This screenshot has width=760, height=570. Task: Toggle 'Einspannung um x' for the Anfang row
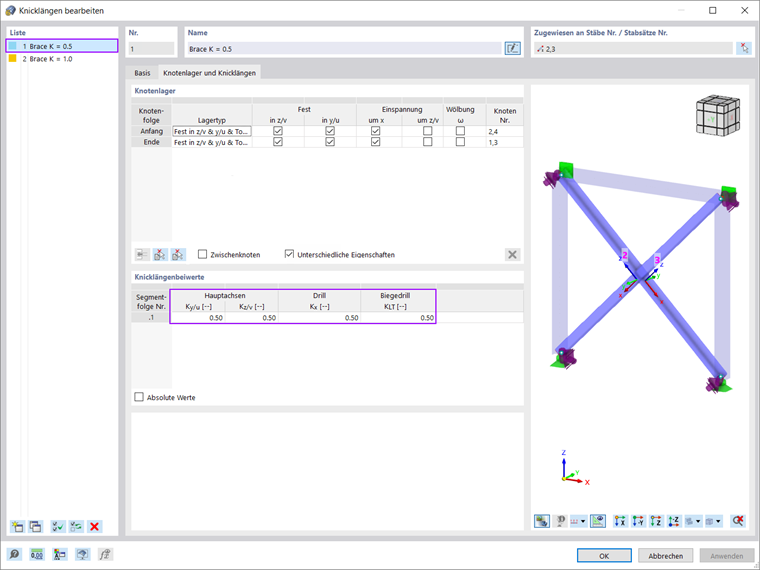[376, 131]
